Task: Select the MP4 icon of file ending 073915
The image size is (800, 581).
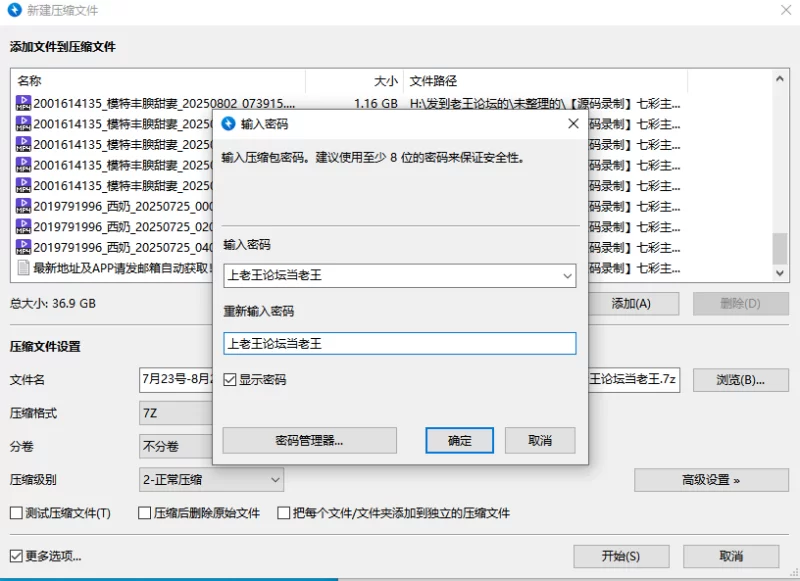Action: [23, 103]
